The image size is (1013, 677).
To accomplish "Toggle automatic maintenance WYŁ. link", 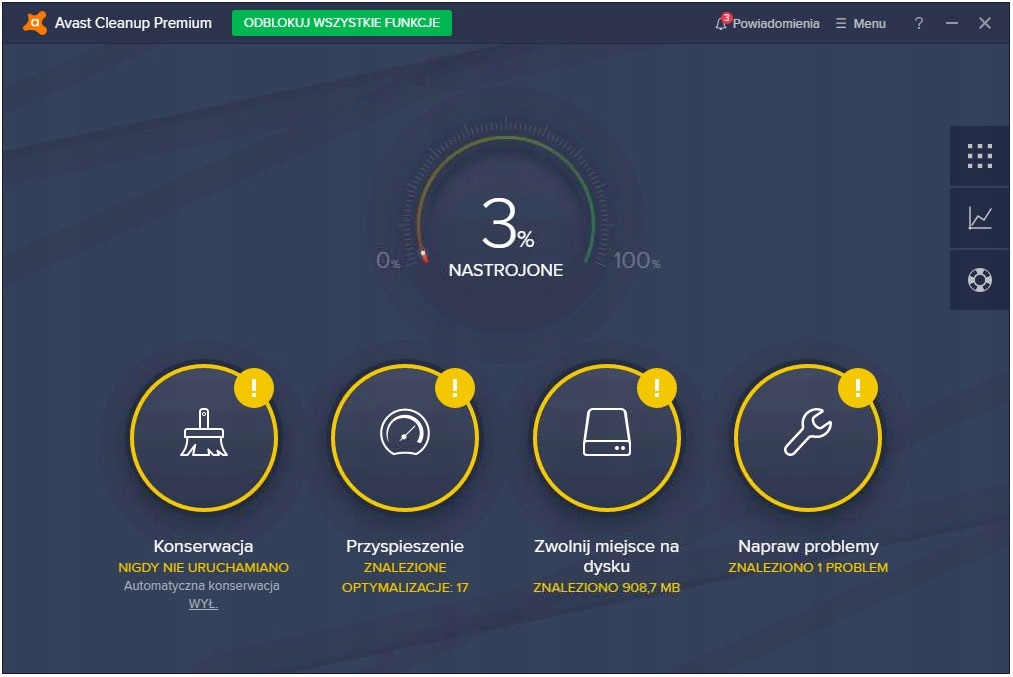I will pos(203,604).
